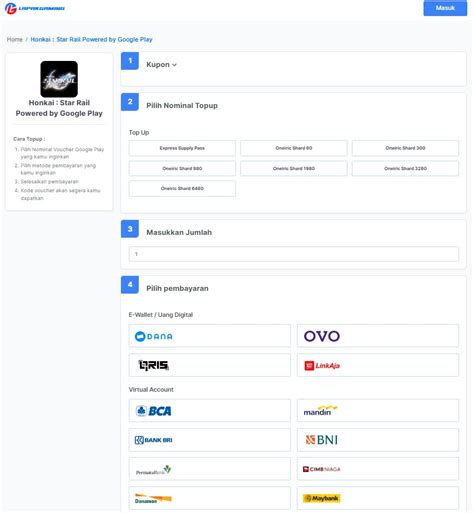
Task: Click the E-Wallet / Uang Digital label
Action: click(161, 315)
